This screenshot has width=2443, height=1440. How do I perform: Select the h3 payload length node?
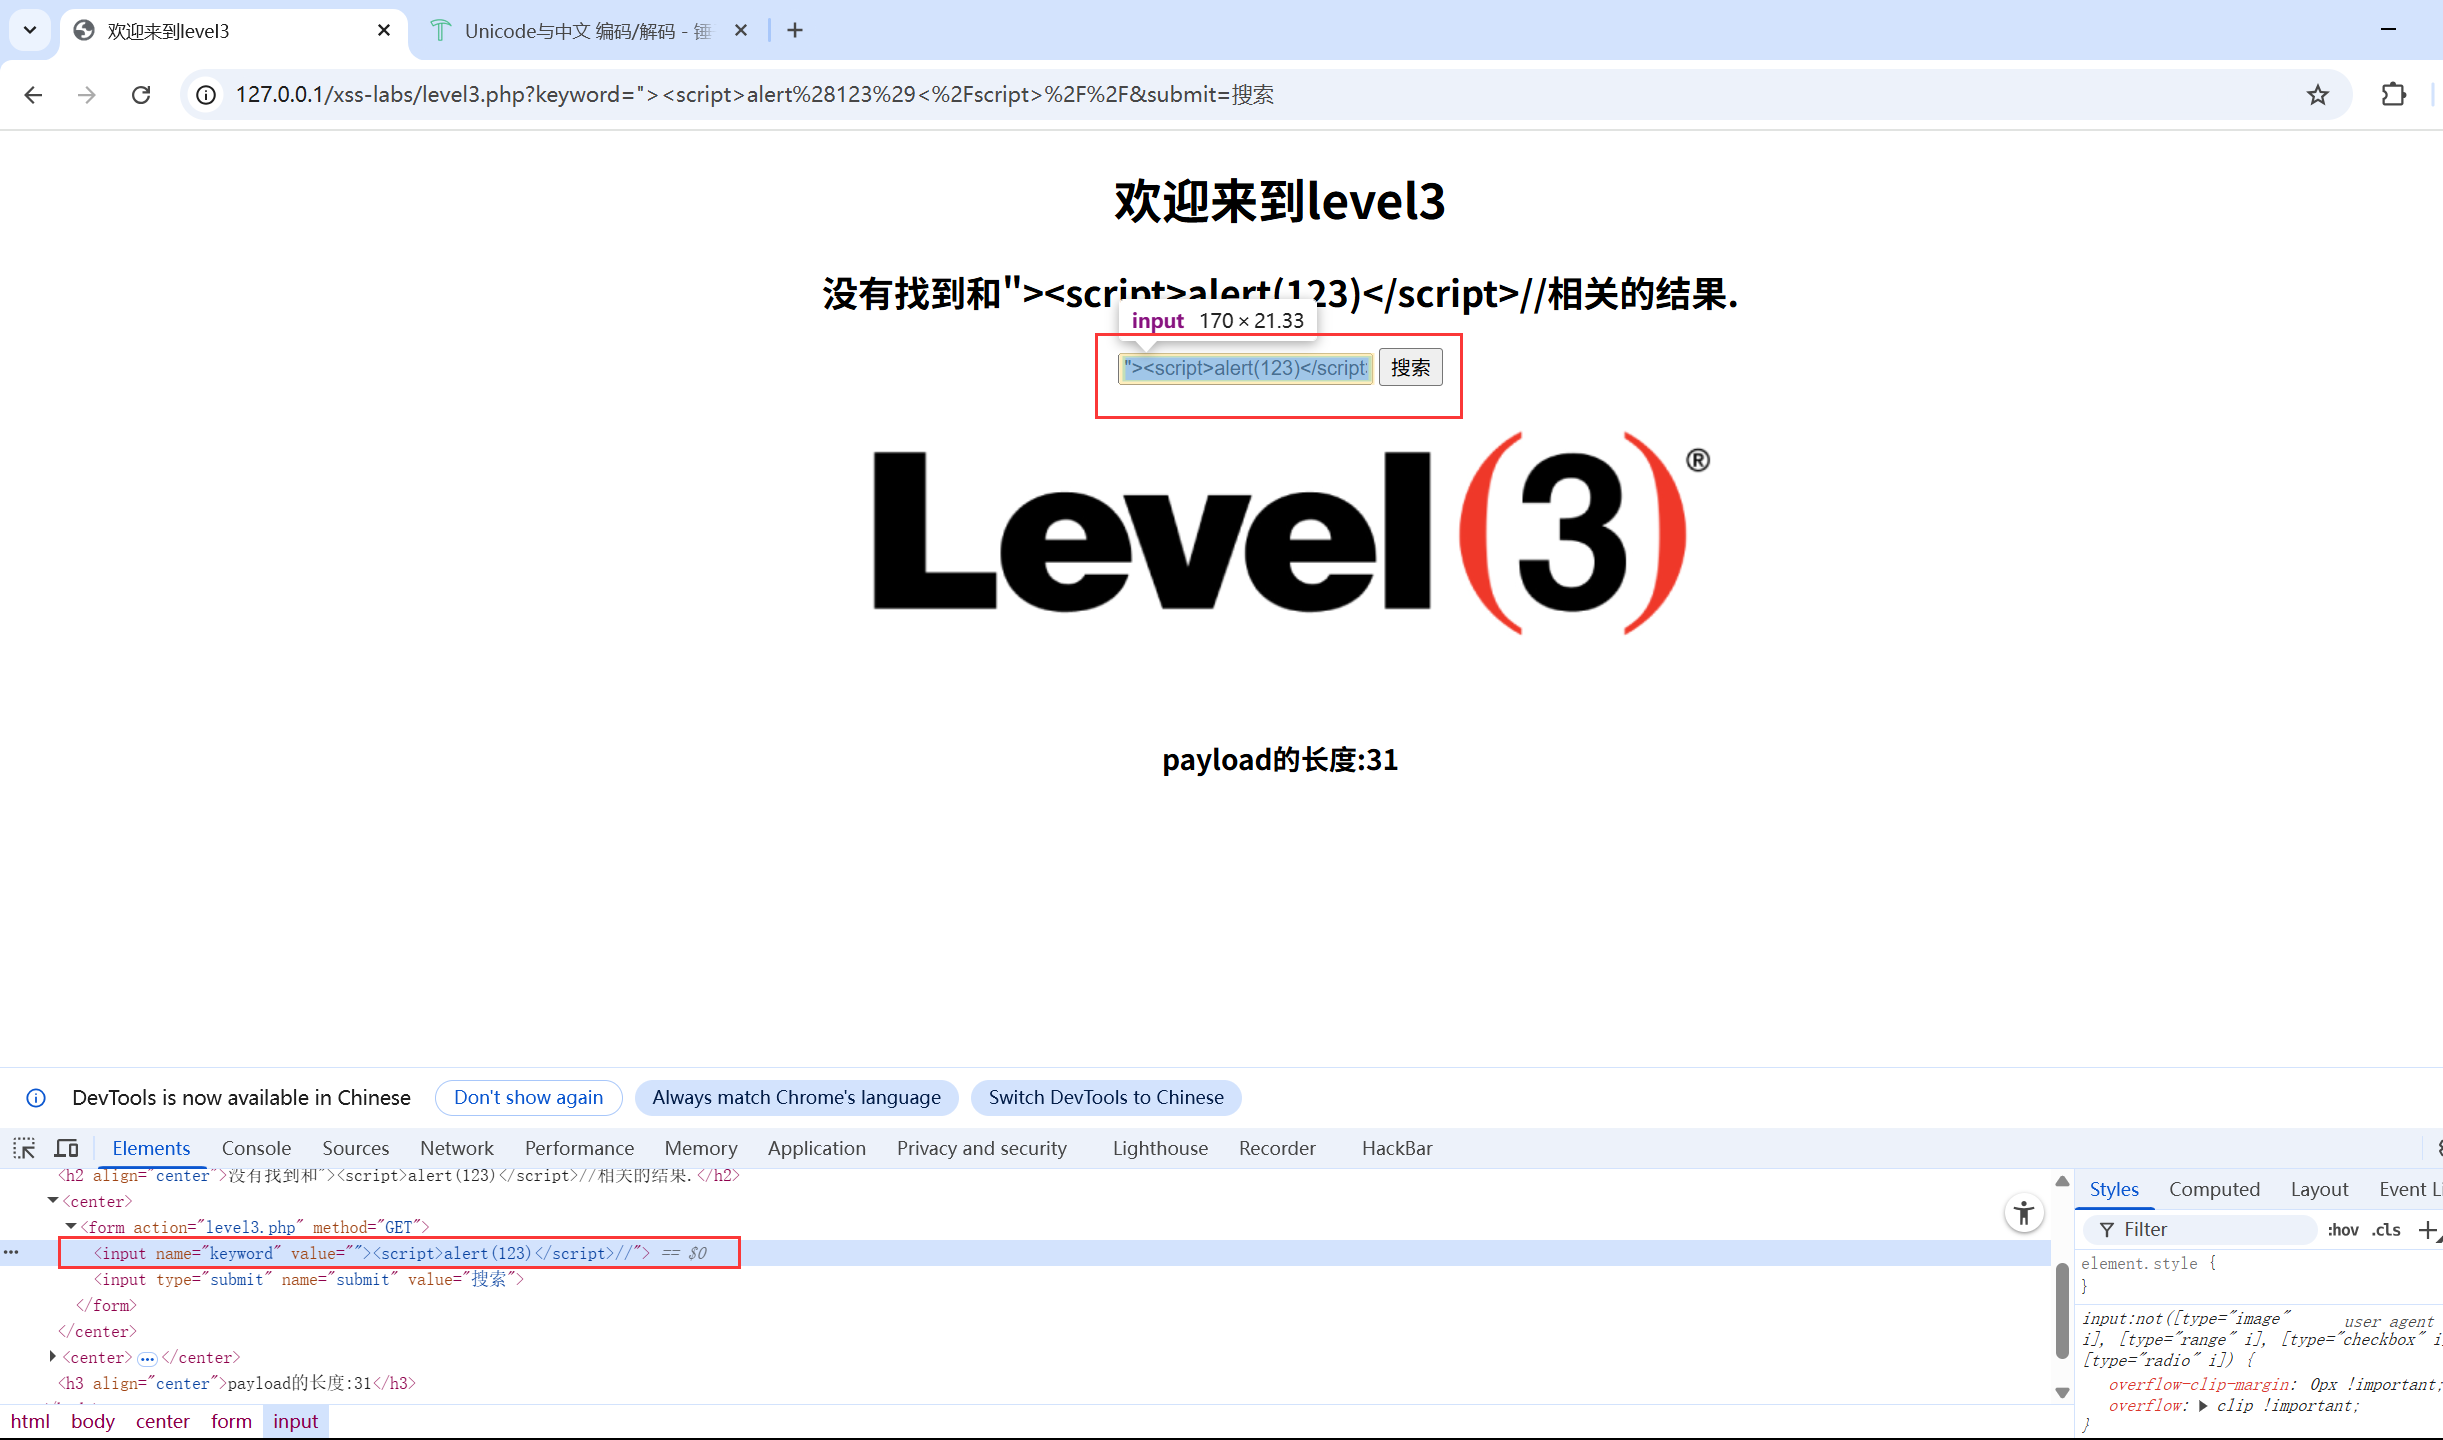click(236, 1383)
